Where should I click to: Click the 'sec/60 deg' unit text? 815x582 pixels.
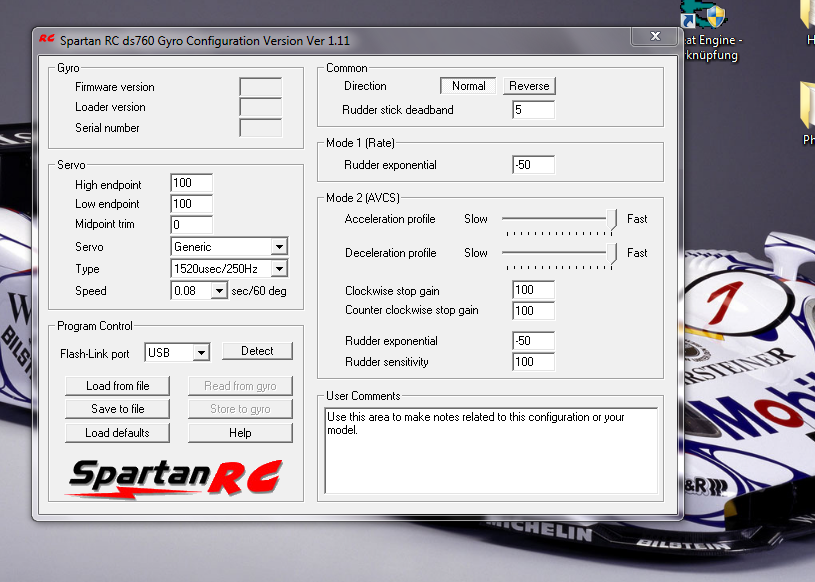[x=259, y=291]
